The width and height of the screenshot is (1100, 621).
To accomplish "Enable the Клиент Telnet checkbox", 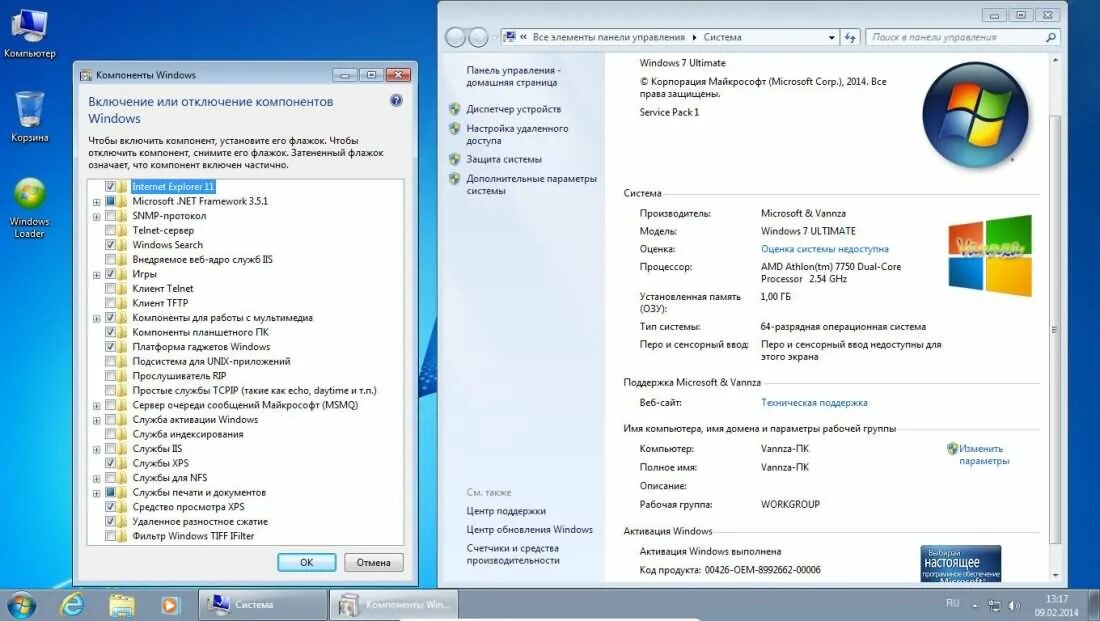I will 110,288.
